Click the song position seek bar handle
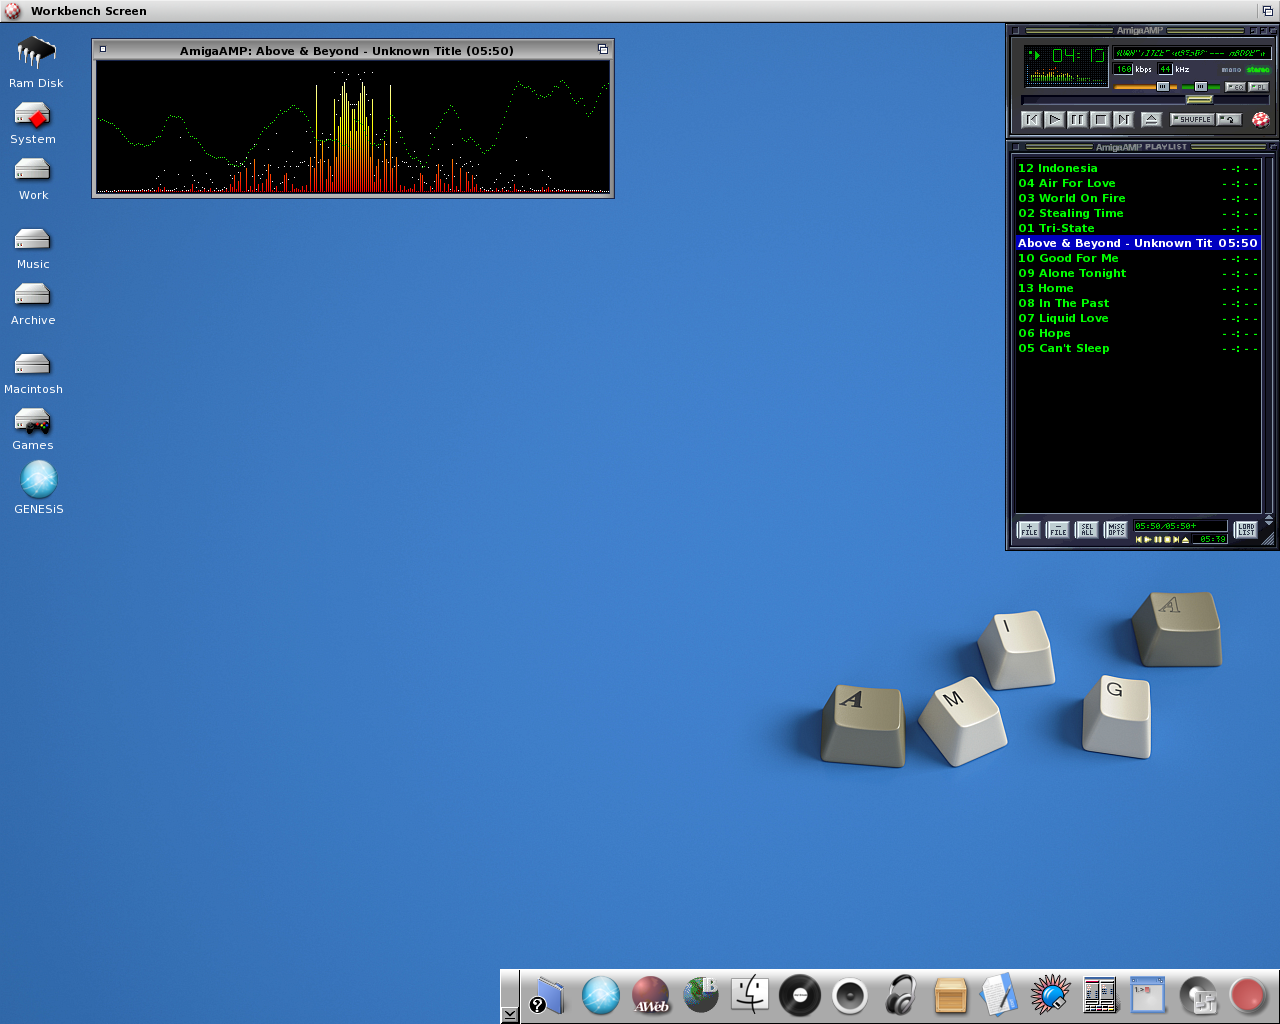Screen dimensions: 1280x1024 (x=1199, y=100)
